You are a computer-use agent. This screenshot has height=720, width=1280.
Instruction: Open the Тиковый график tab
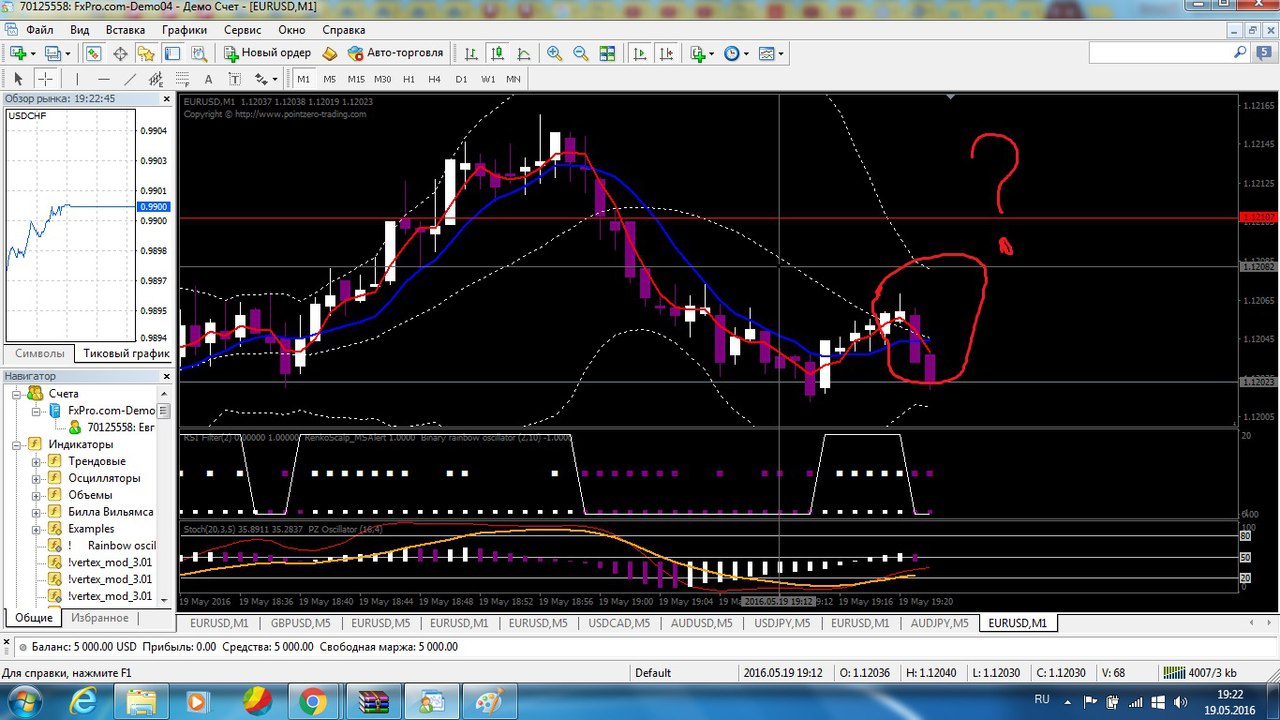(x=126, y=353)
